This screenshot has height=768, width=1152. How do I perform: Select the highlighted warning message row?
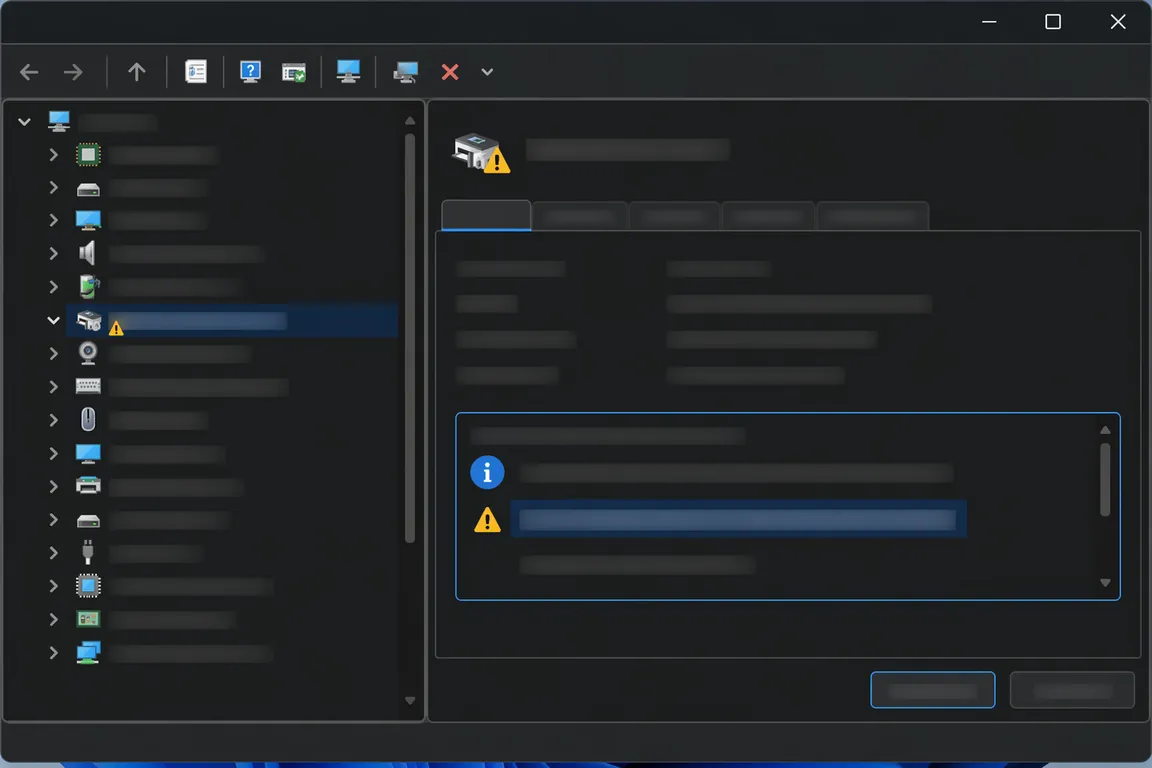pos(738,520)
